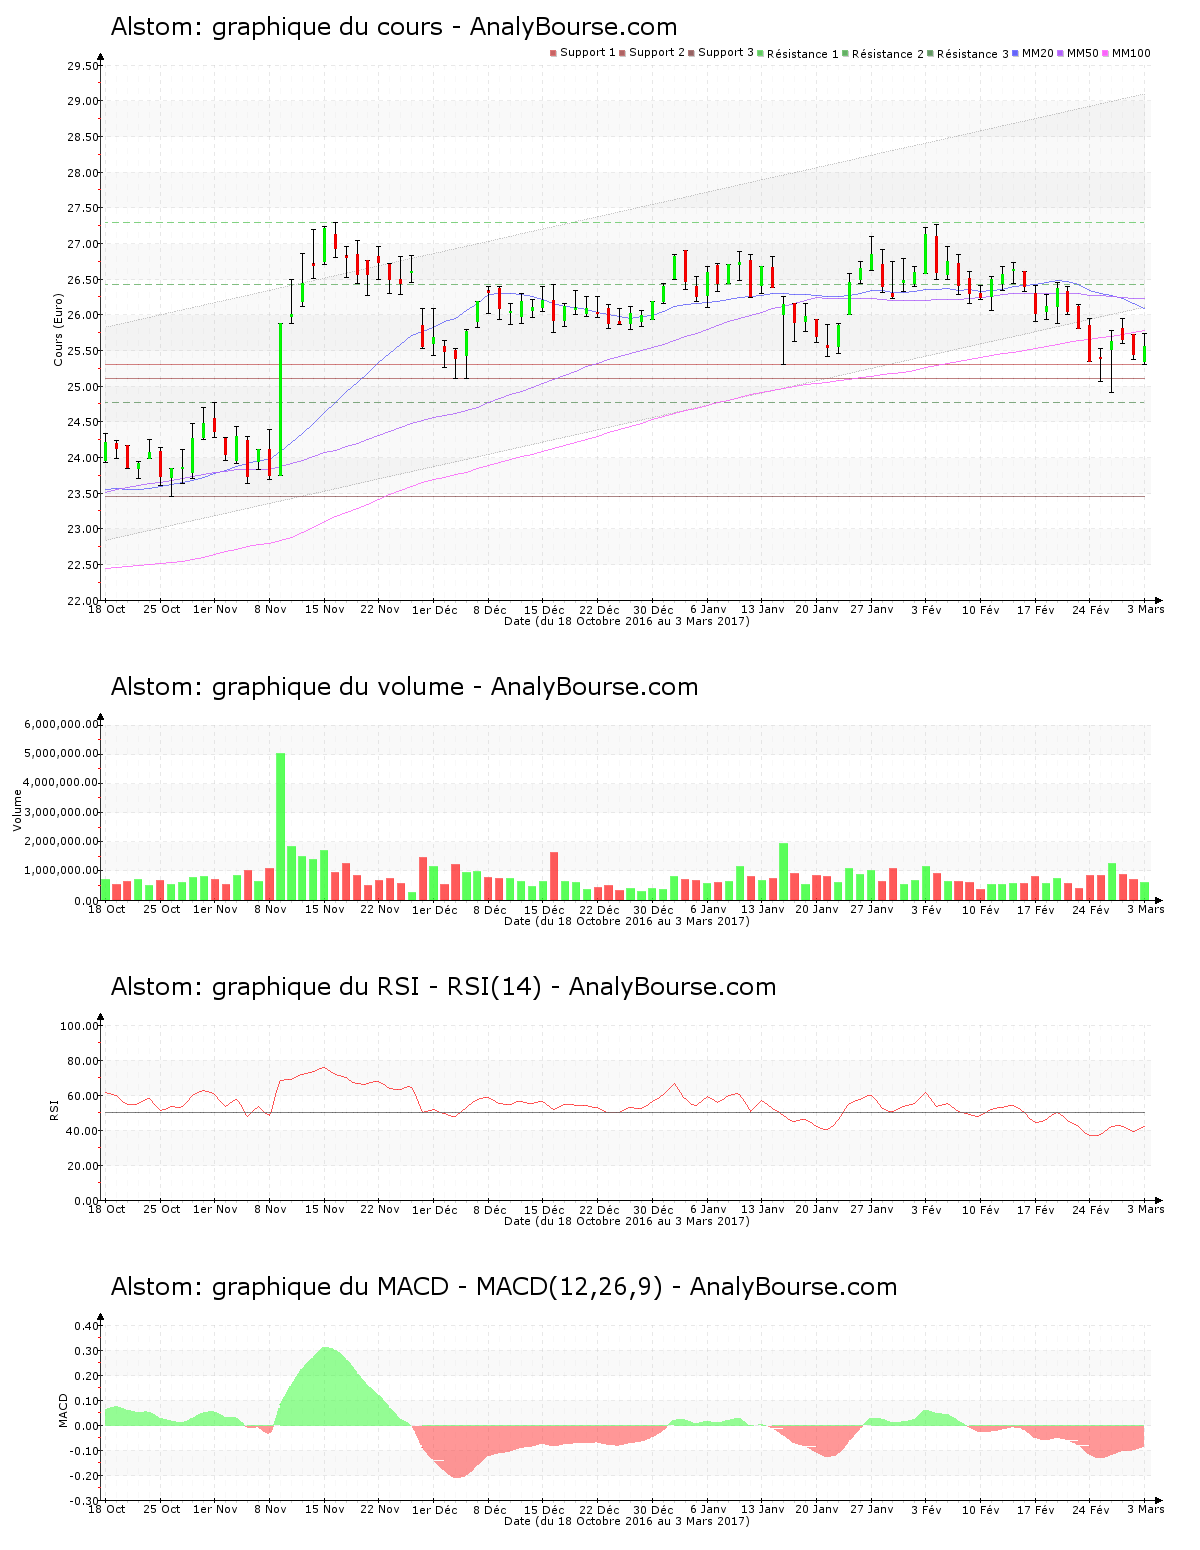The height and width of the screenshot is (1550, 1200).
Task: Click the 'MACD' vertical axis label
Action: click(64, 1410)
